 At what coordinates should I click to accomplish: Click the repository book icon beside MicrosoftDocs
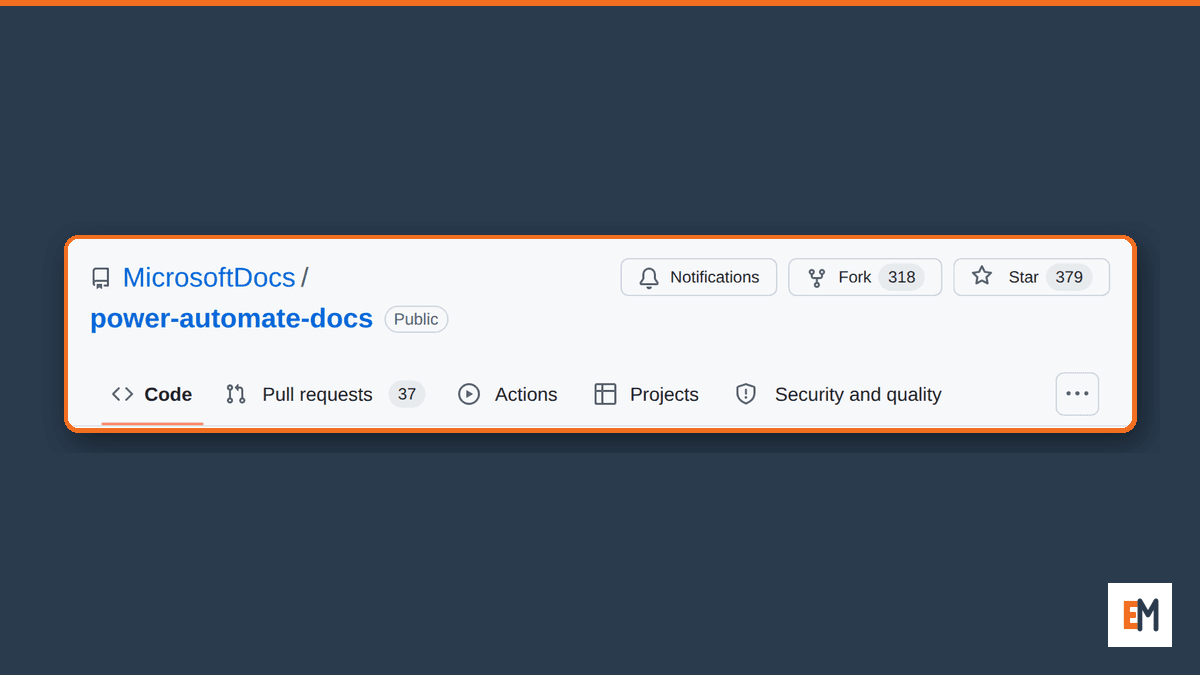point(101,278)
